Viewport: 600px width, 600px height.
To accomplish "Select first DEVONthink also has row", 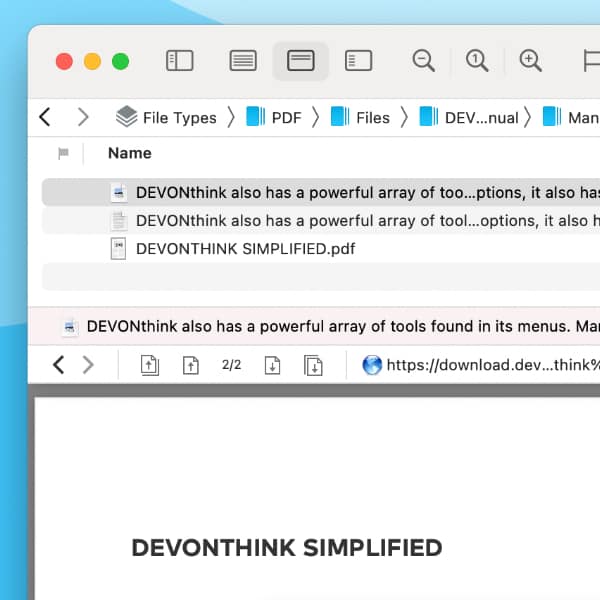I will (x=321, y=192).
